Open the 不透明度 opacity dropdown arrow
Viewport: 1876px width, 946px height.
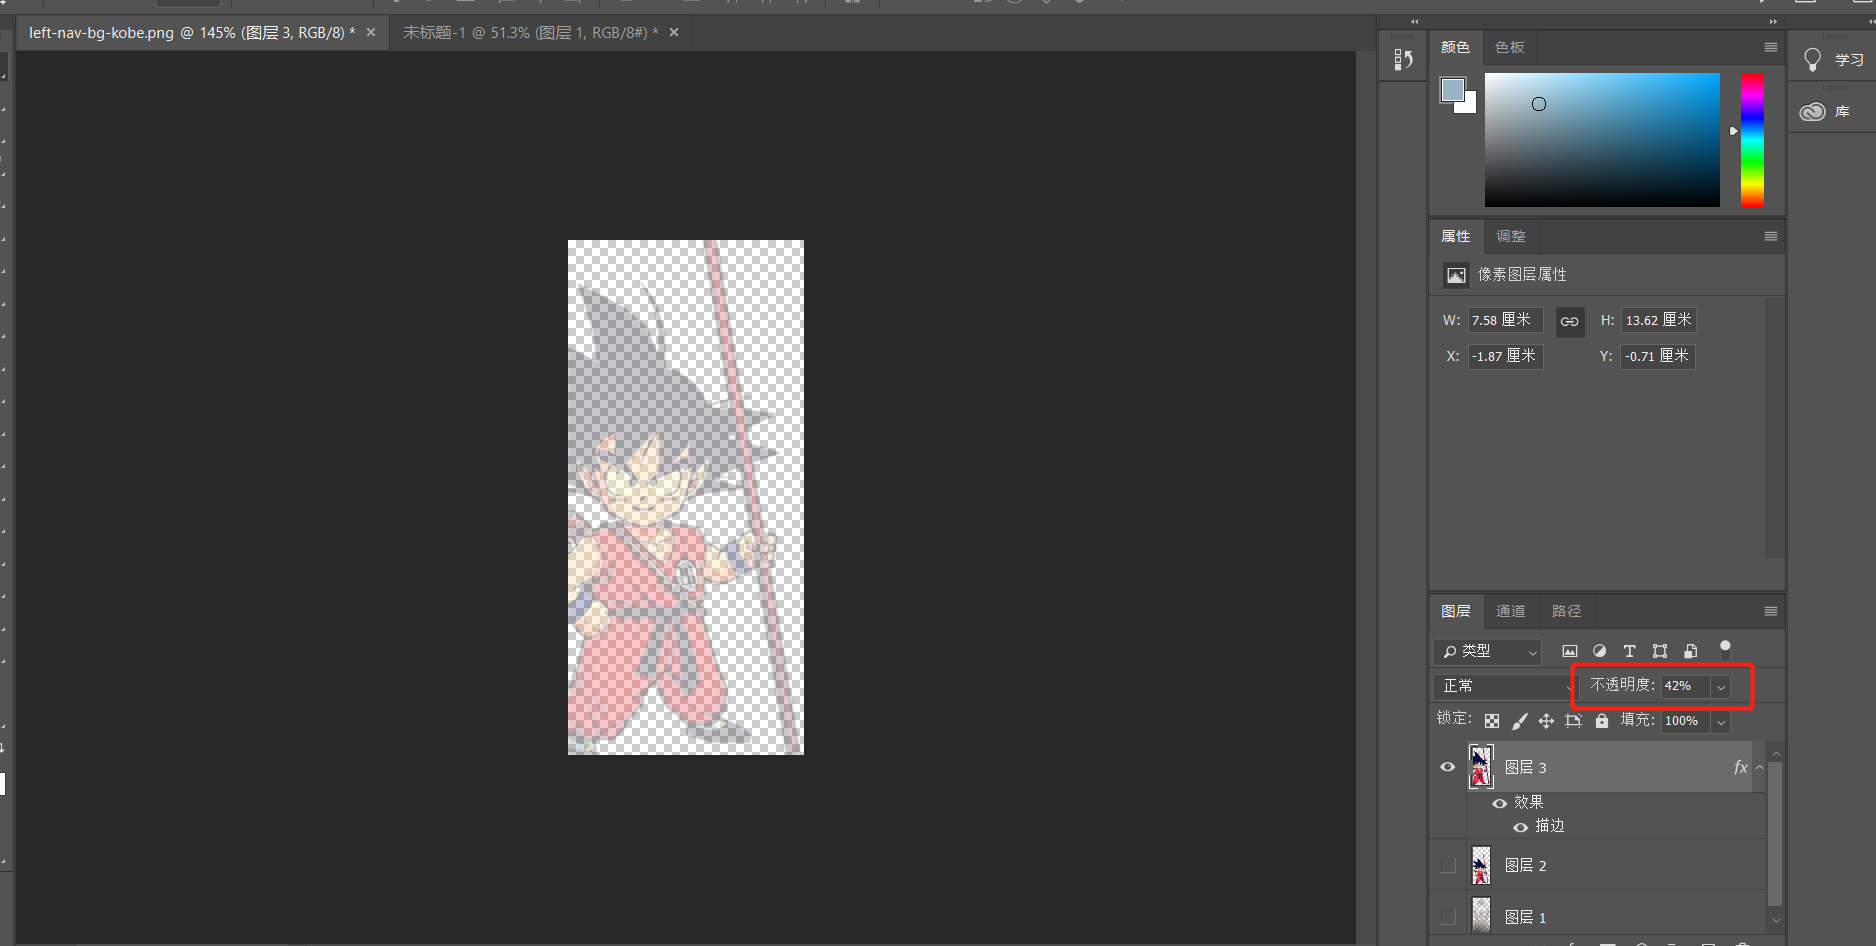[1721, 687]
